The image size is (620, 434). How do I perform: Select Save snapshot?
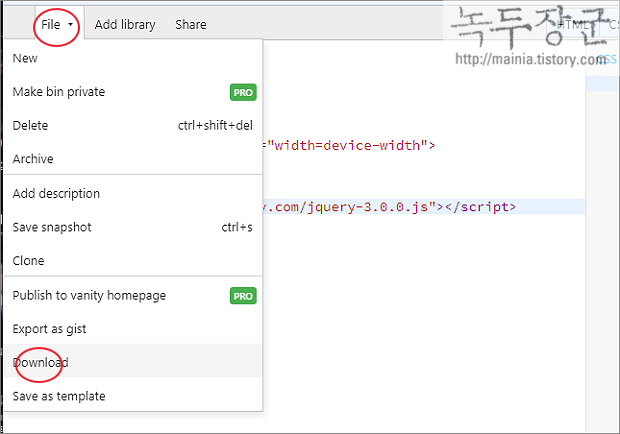click(133, 227)
